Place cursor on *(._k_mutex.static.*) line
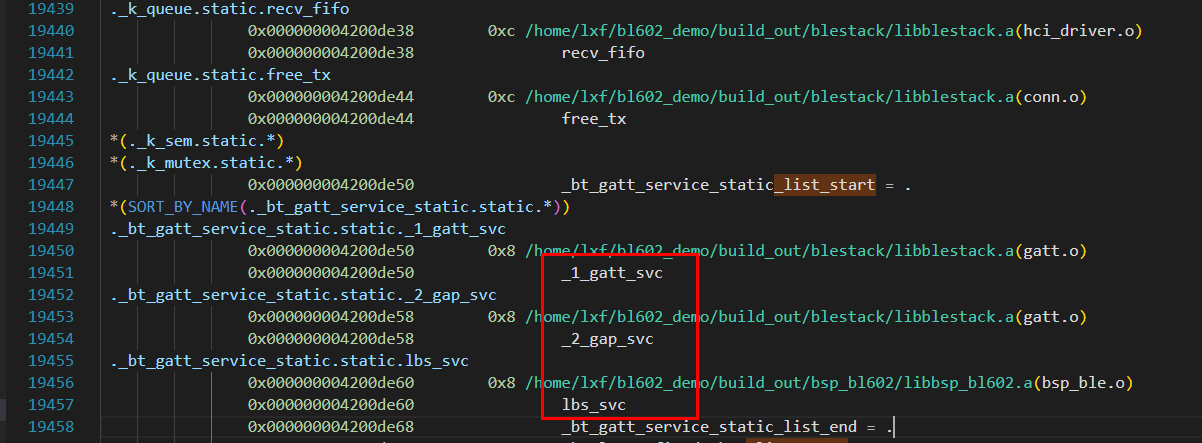 click(206, 163)
